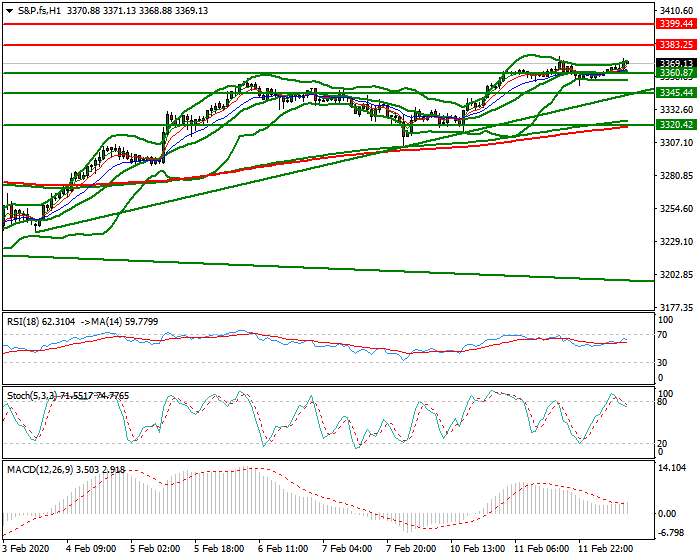This screenshot has width=700, height=560.
Task: Click the 11 Feb 22:00 time label
Action: (605, 548)
